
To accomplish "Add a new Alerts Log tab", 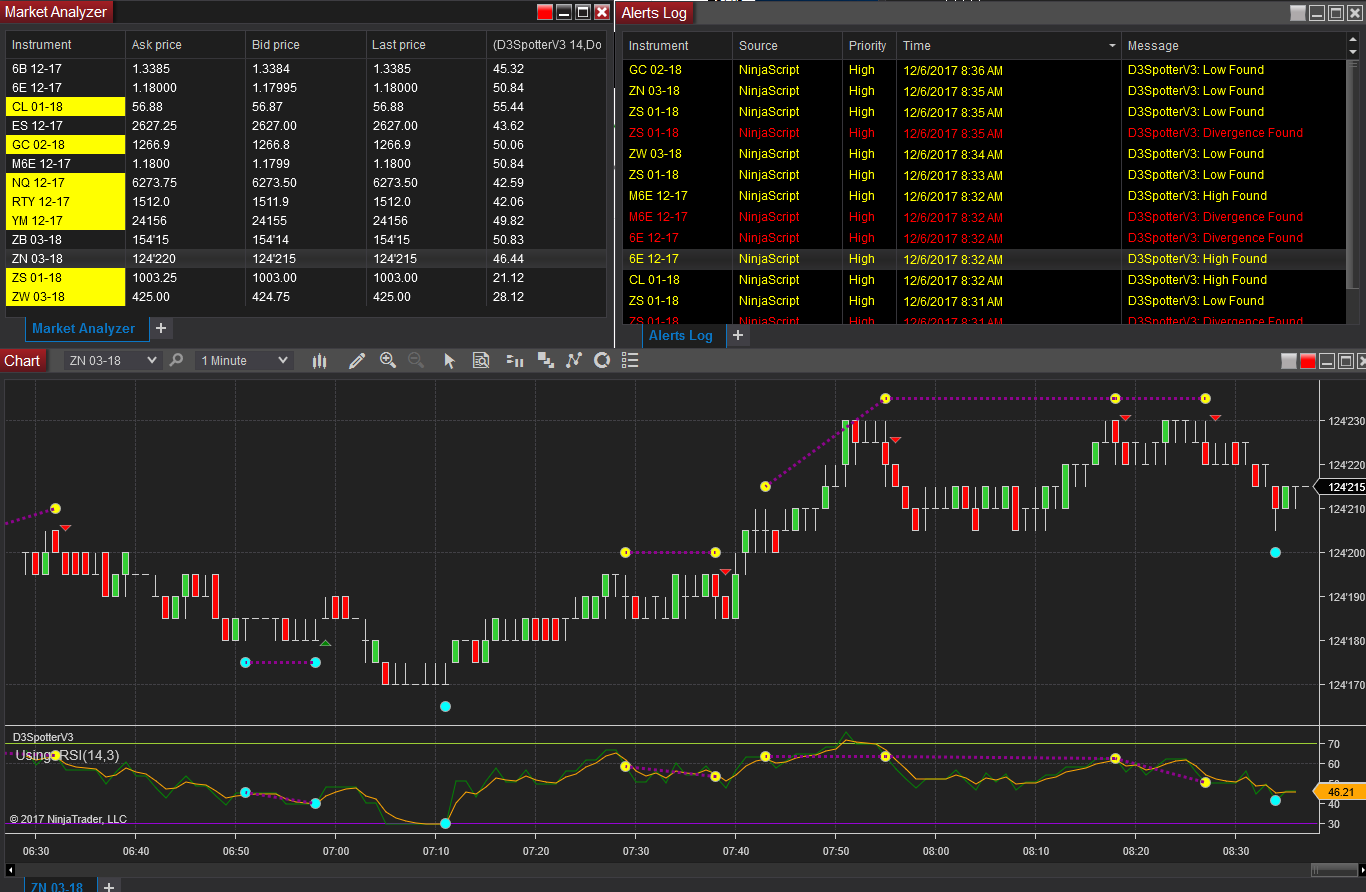I will pyautogui.click(x=737, y=335).
